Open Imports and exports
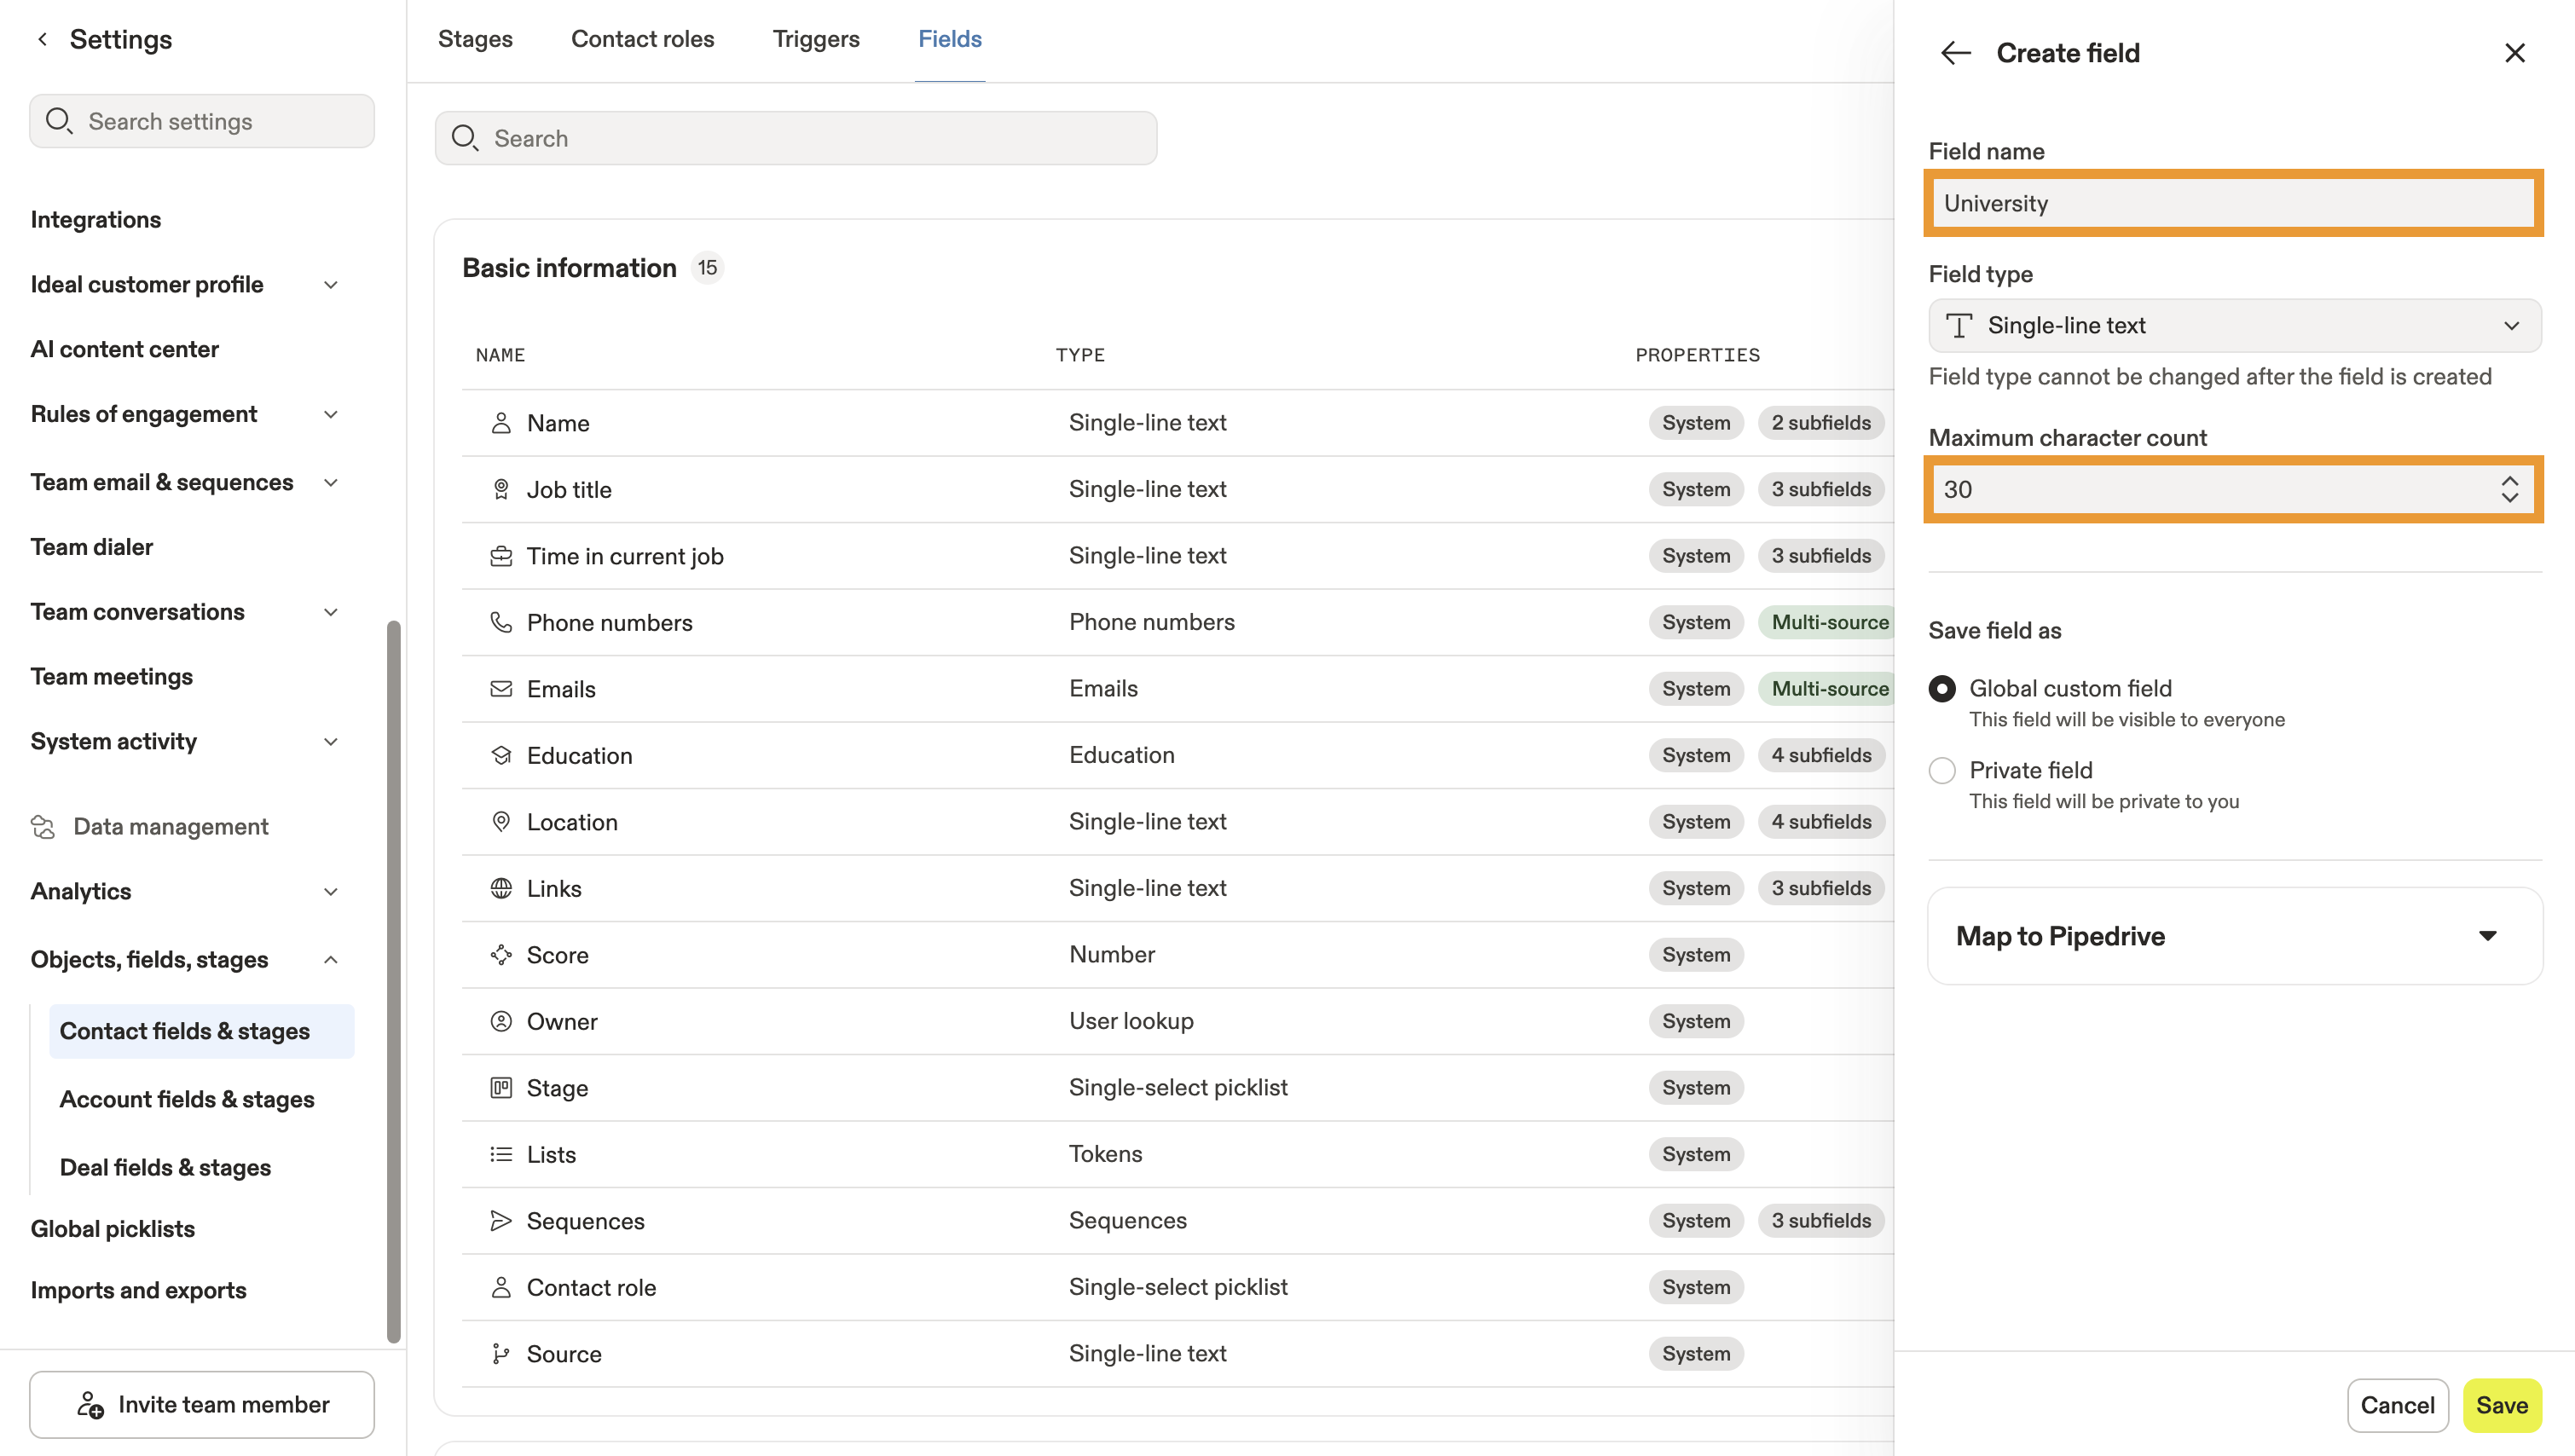This screenshot has width=2575, height=1456. click(138, 1291)
